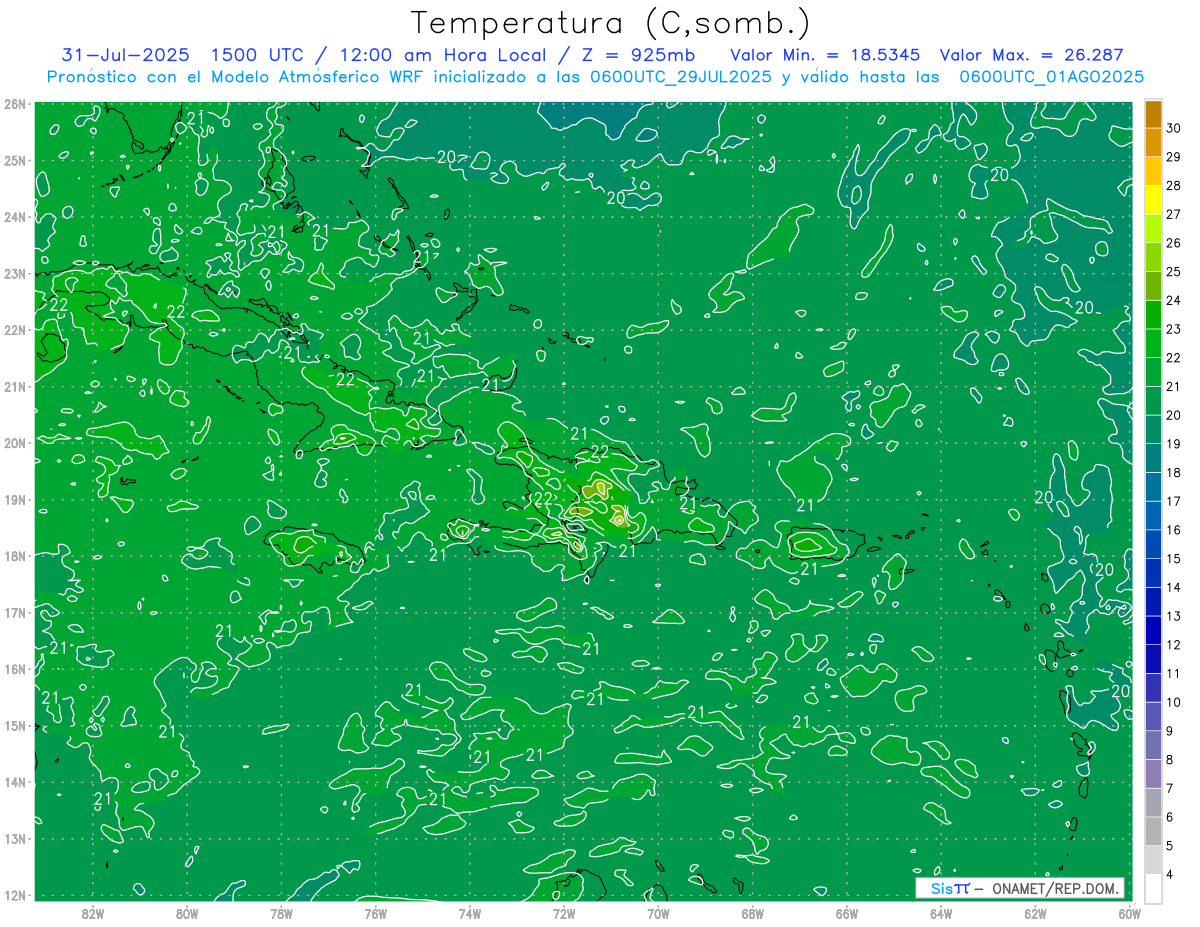Click the pressure level 'Z = 925mb'
The width and height of the screenshot is (1200, 927).
tap(638, 56)
